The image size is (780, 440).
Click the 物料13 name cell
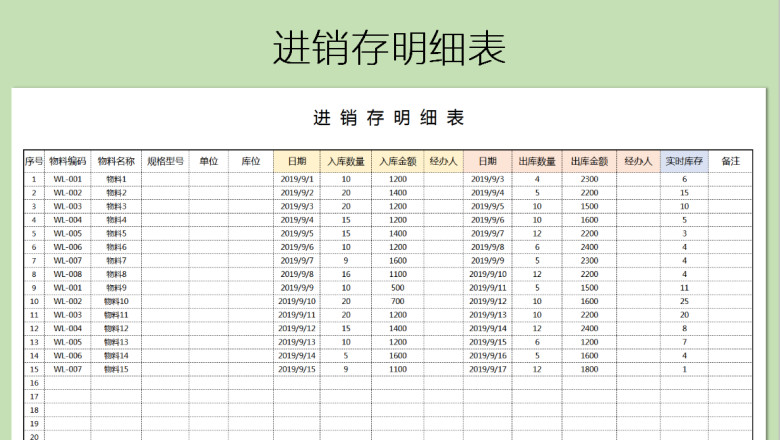(116, 342)
